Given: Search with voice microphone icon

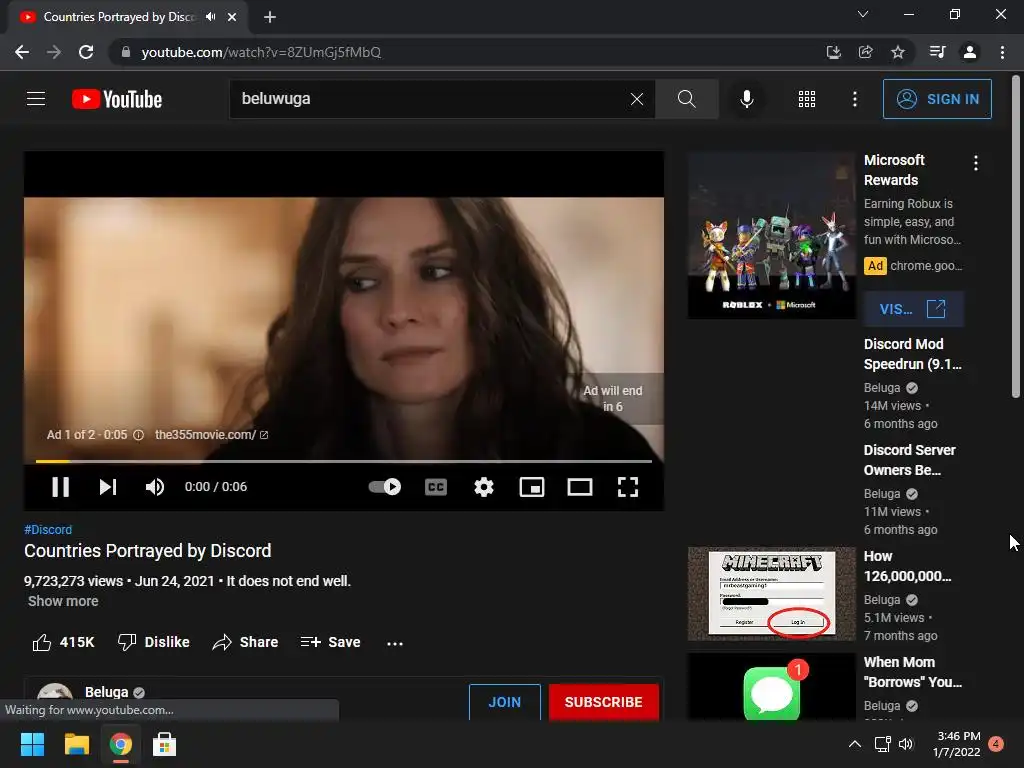Looking at the screenshot, I should point(746,99).
